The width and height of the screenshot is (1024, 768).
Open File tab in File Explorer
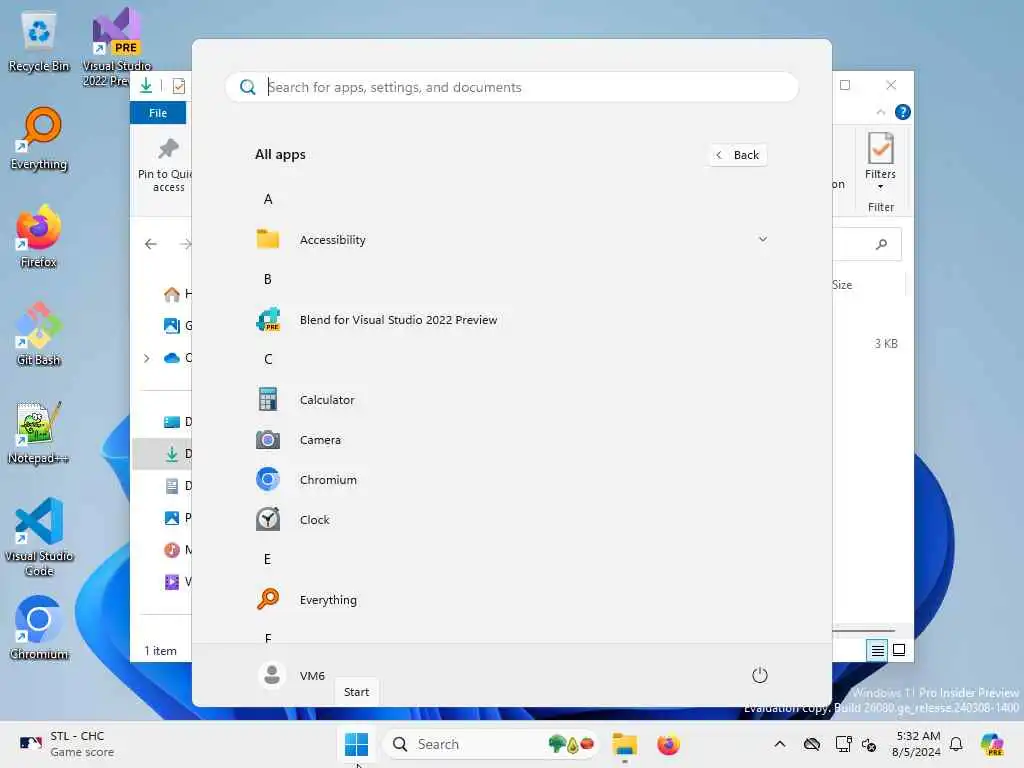(x=158, y=113)
